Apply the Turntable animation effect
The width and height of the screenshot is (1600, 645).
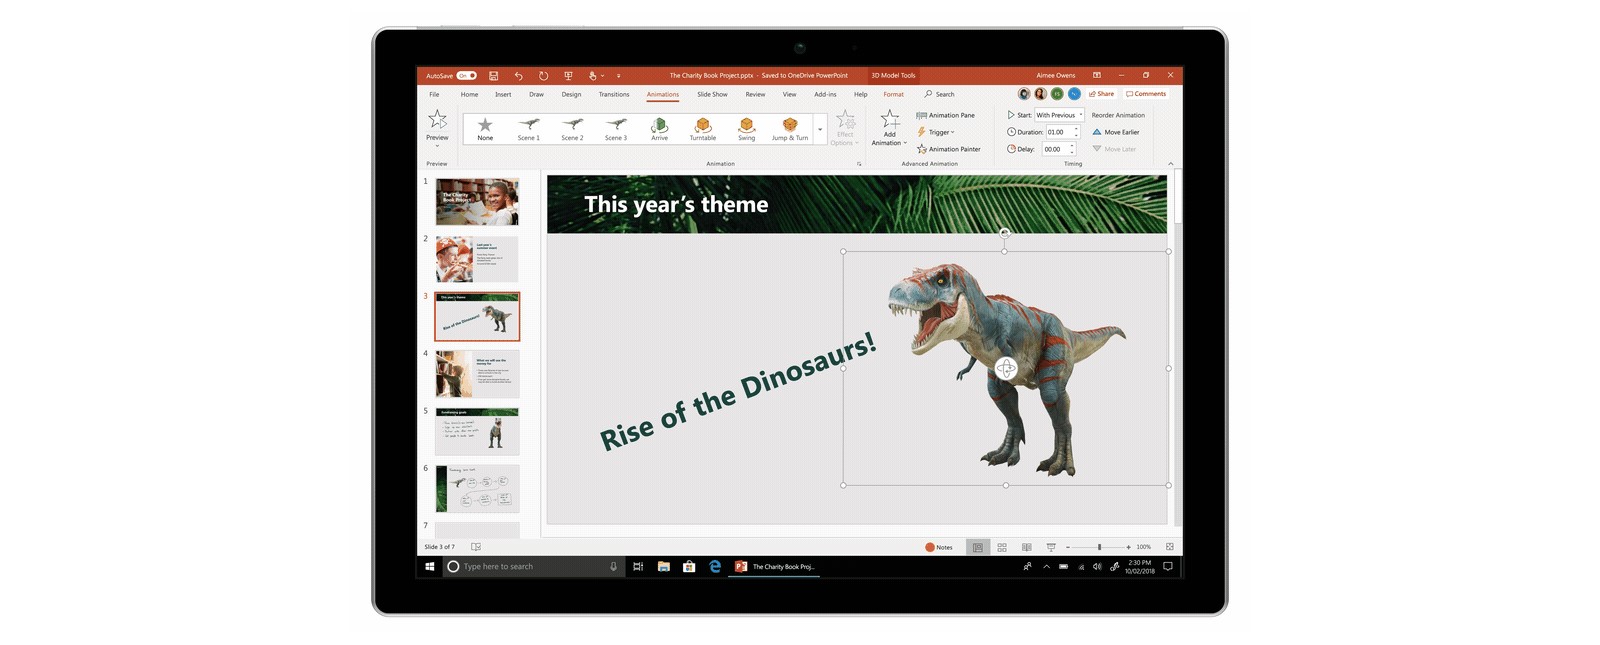pyautogui.click(x=702, y=128)
